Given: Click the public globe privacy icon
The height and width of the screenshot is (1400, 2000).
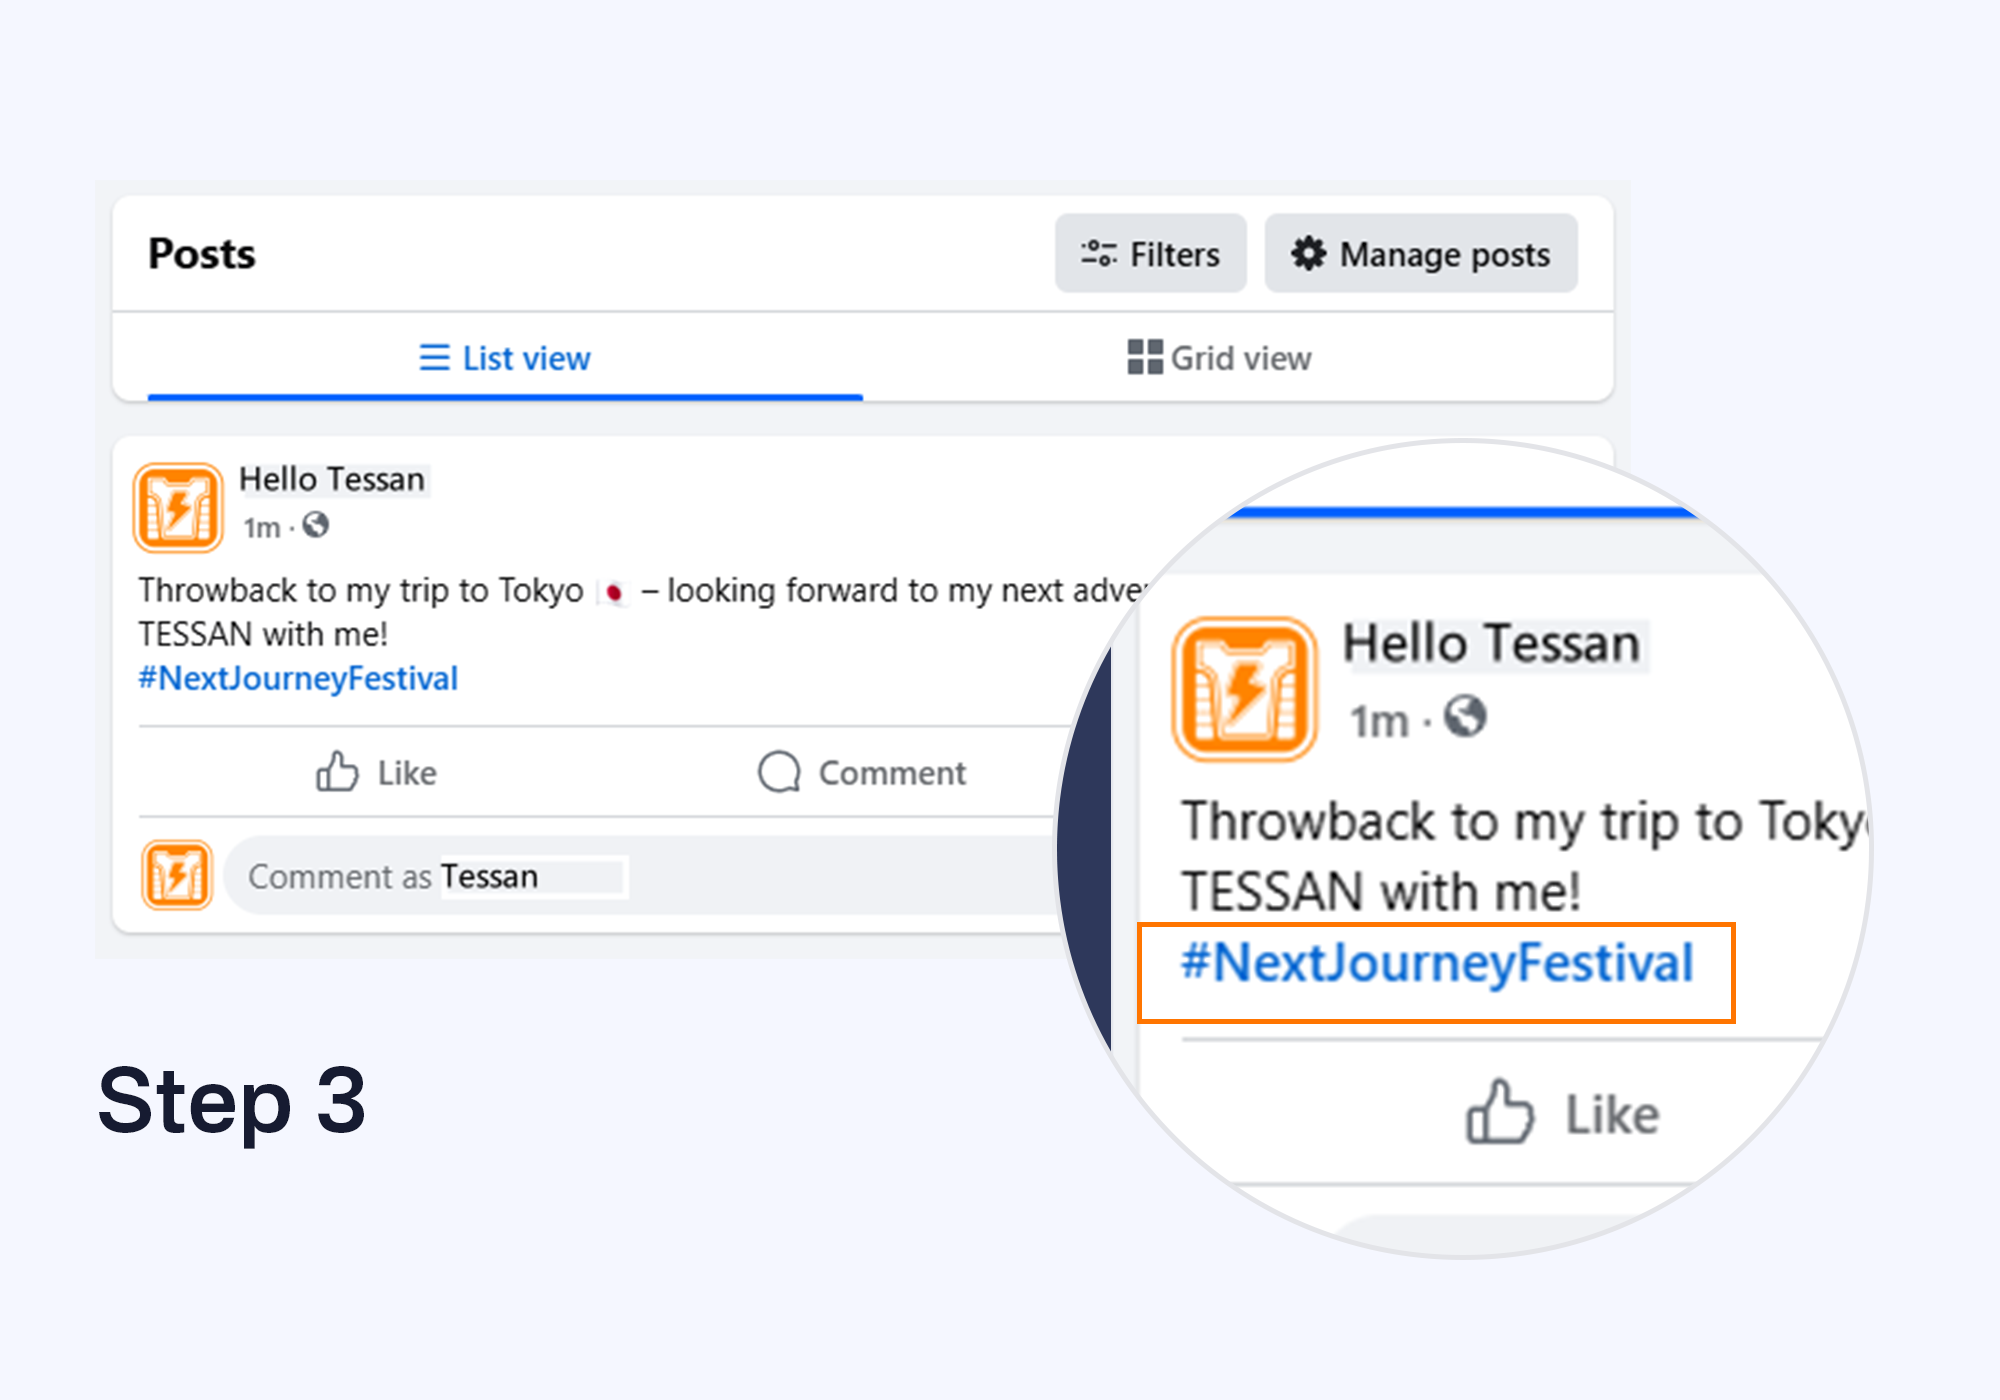Looking at the screenshot, I should pos(316,525).
